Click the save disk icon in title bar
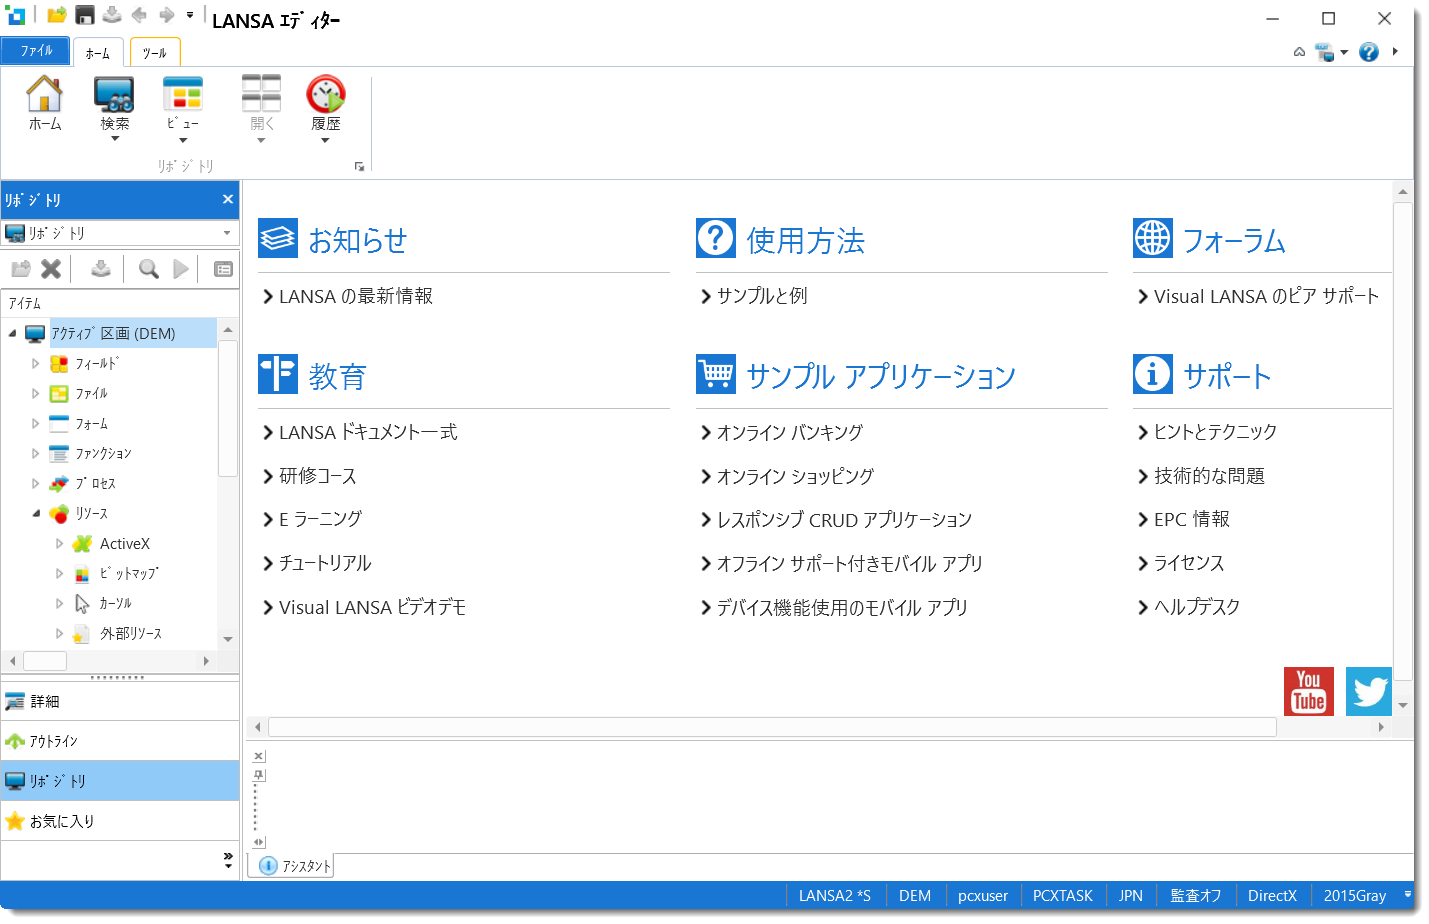The image size is (1429, 924). point(85,15)
